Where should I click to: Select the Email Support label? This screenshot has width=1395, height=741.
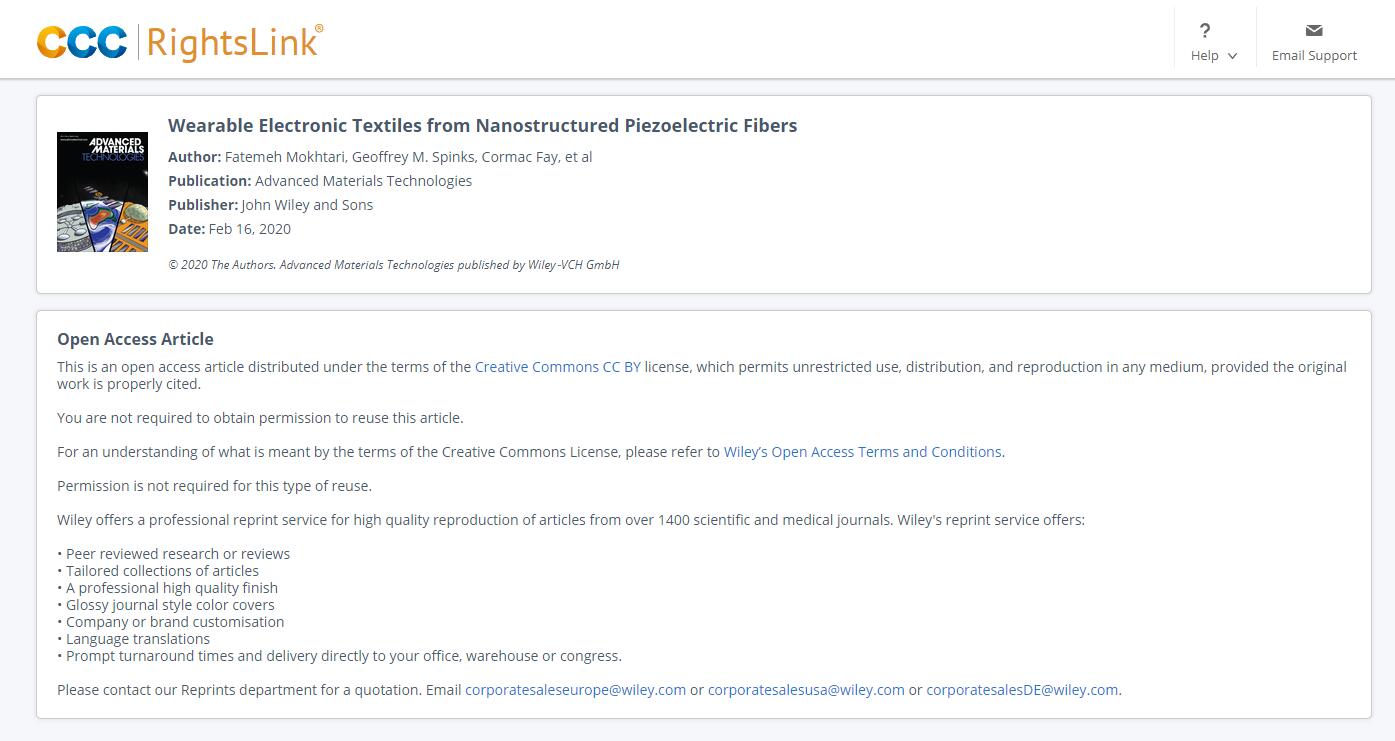1314,56
